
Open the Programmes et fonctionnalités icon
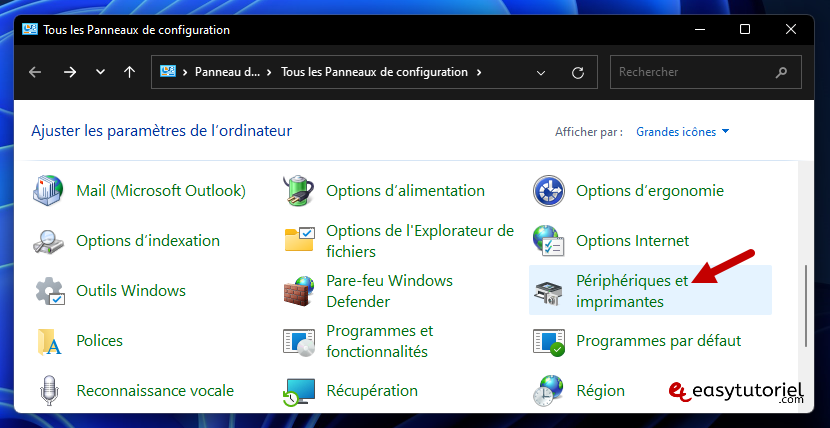pos(299,341)
